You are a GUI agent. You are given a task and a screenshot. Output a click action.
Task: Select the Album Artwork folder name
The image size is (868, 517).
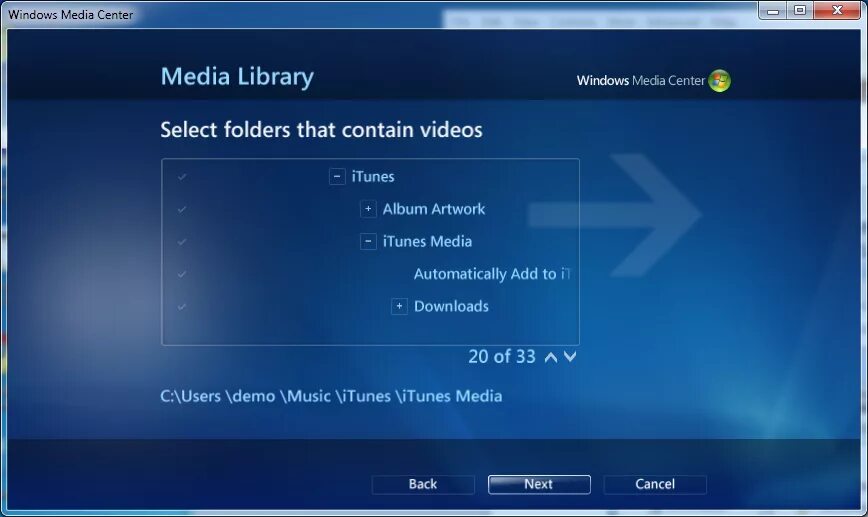click(x=434, y=209)
